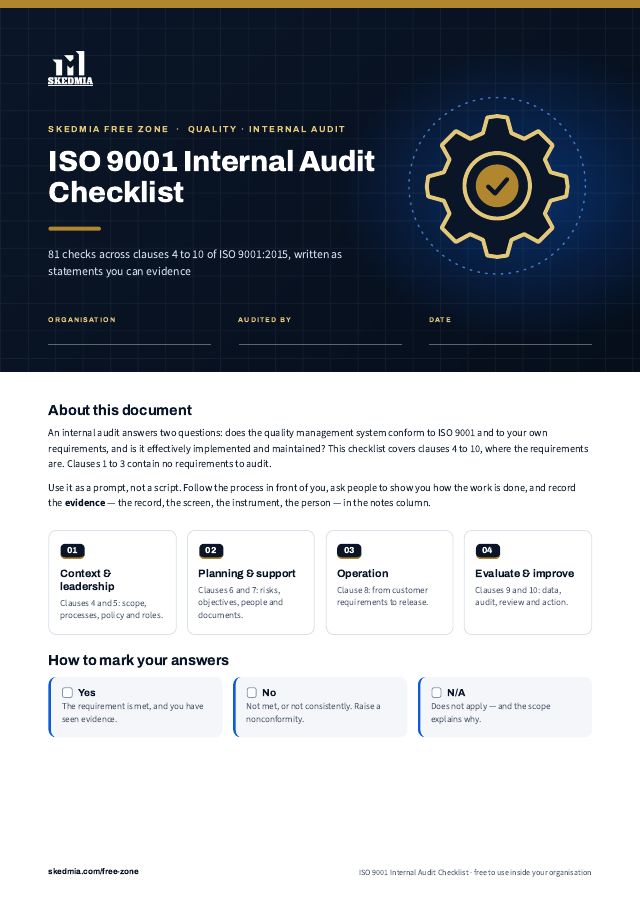Open the skedmia.com/free-zone link
This screenshot has height=906, width=640.
point(94,871)
